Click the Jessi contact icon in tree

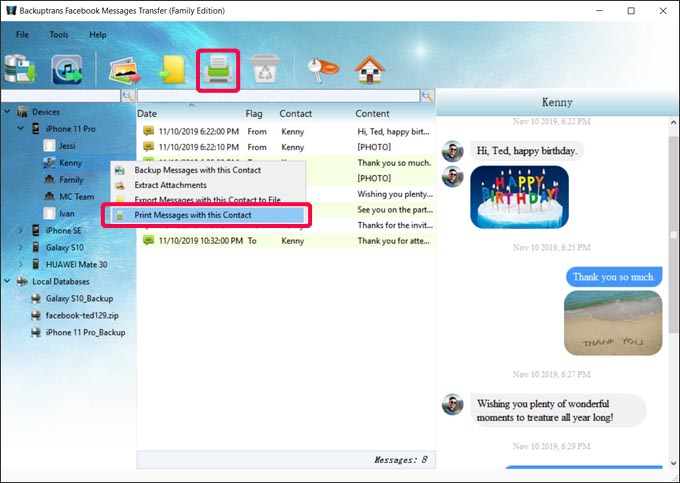tap(49, 145)
